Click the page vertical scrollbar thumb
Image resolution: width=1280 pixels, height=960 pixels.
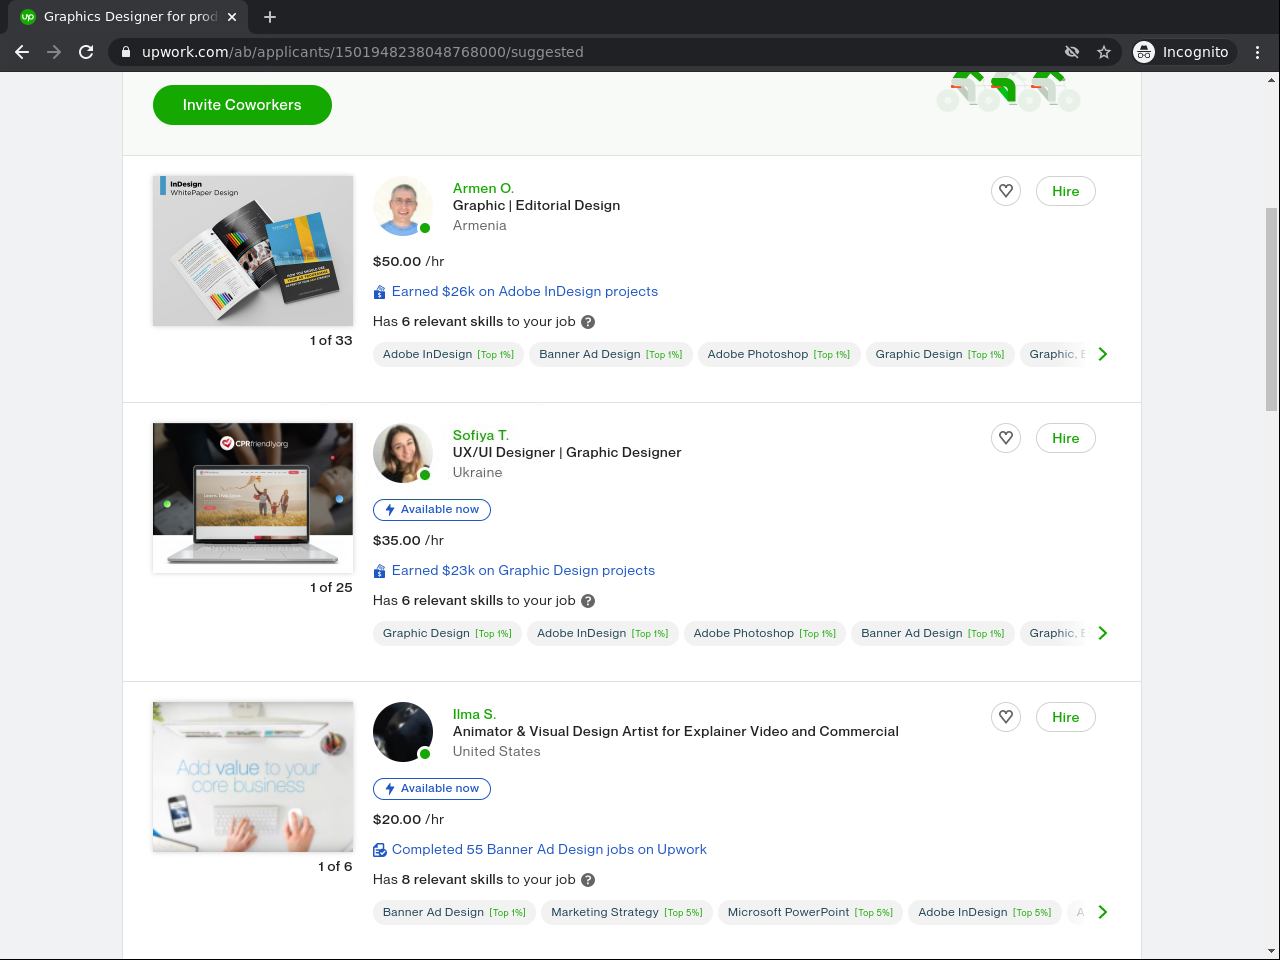pos(1272,309)
